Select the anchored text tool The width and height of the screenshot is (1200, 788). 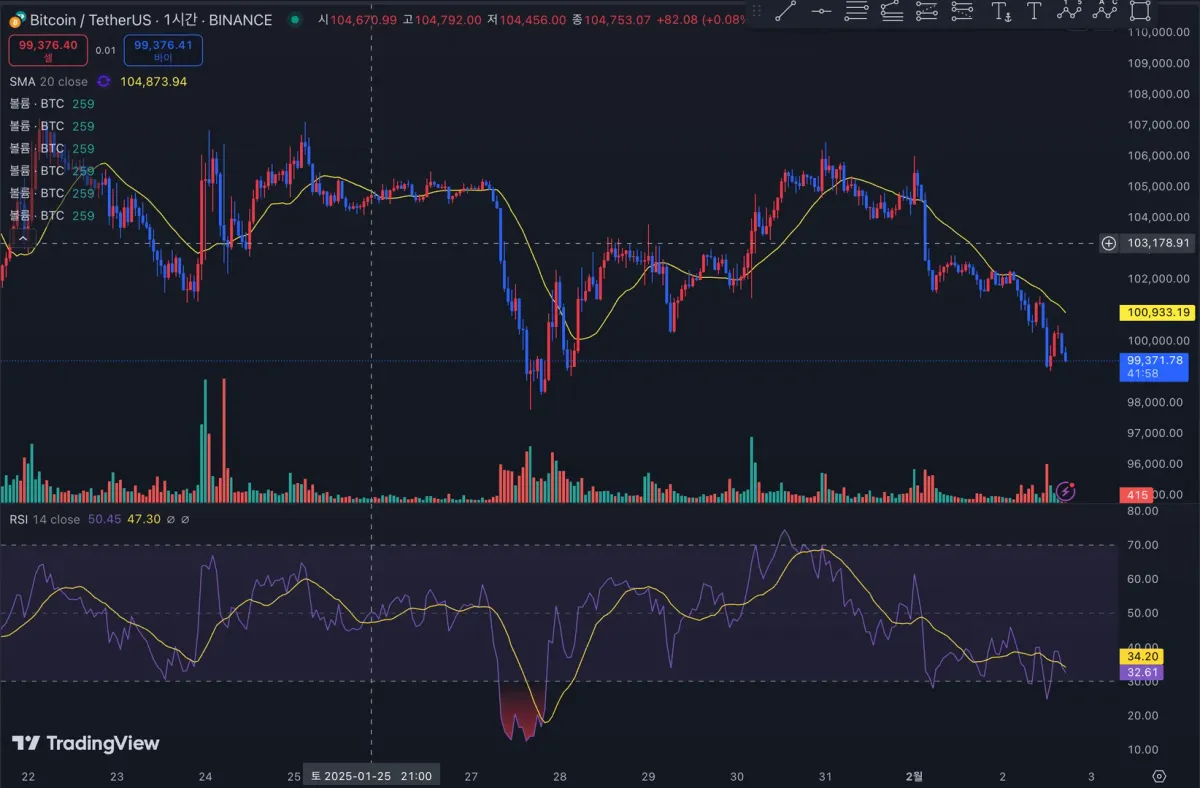pyautogui.click(x=1000, y=11)
